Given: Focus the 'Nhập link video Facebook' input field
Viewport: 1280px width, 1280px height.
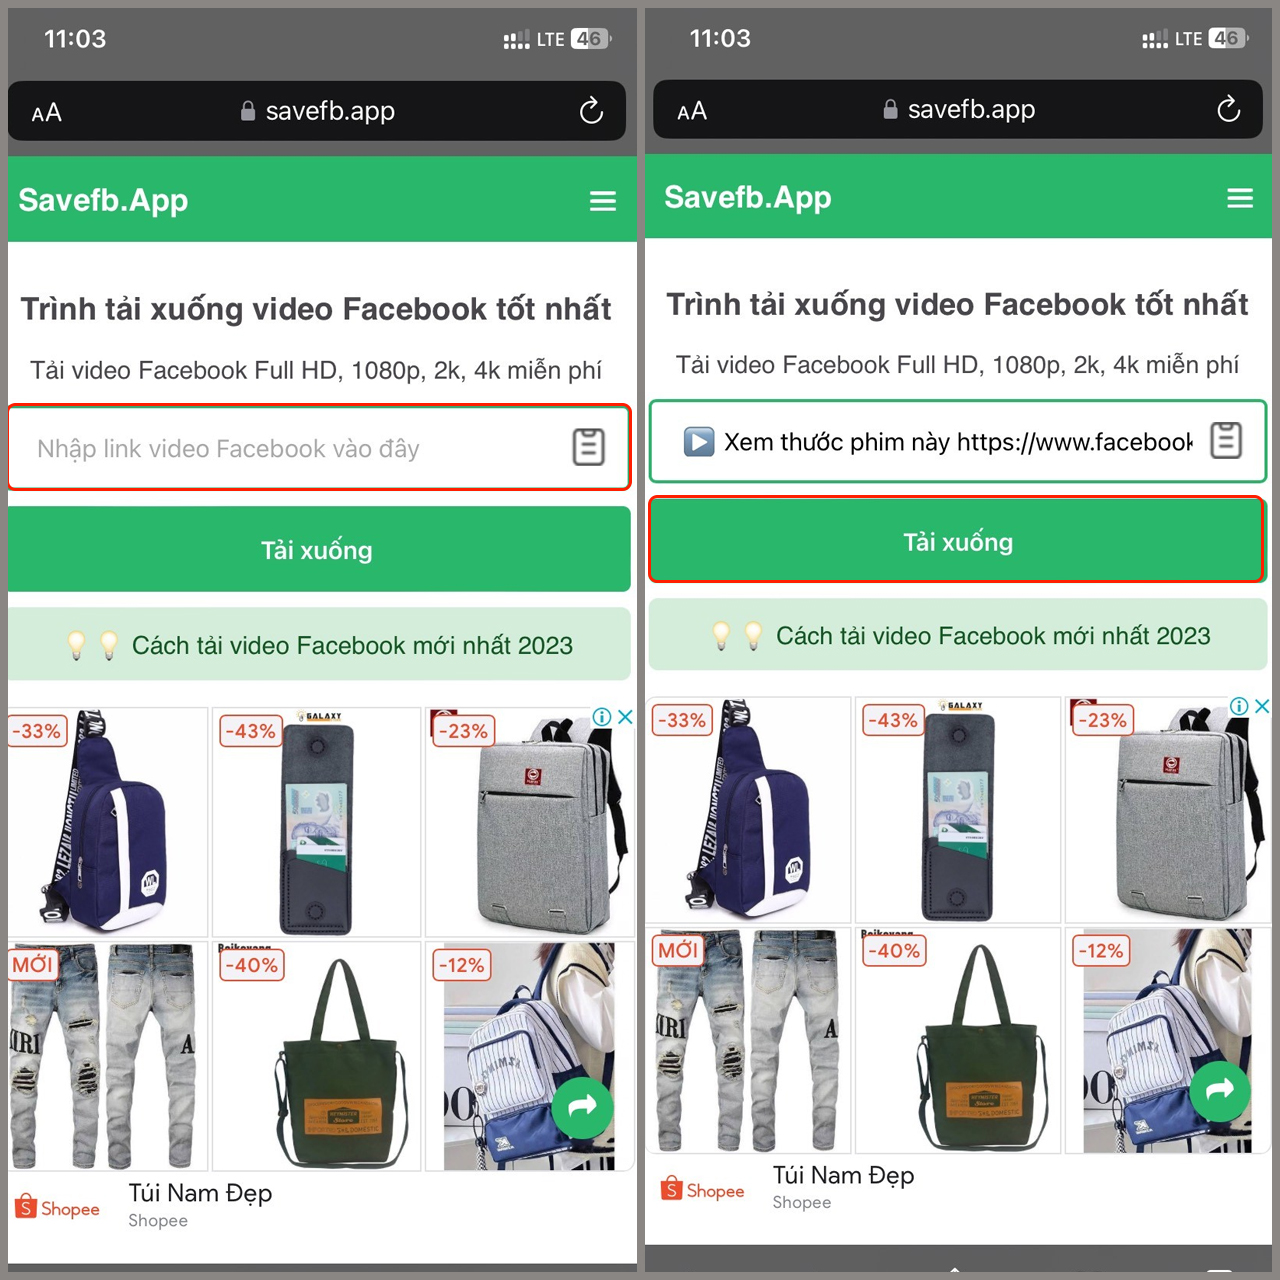Looking at the screenshot, I should pyautogui.click(x=319, y=447).
